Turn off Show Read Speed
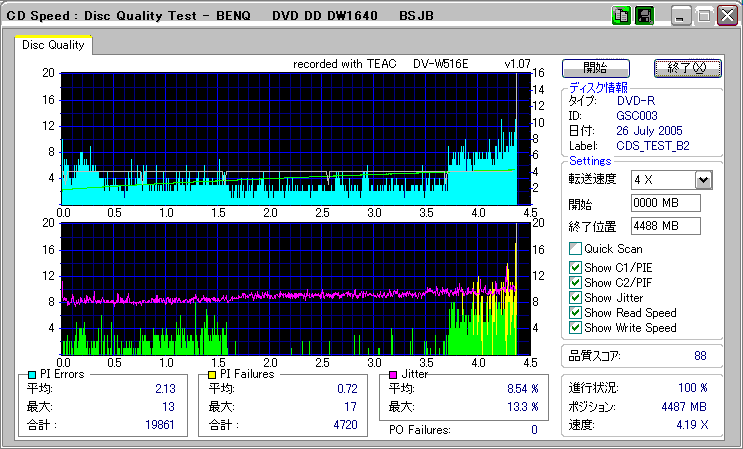Screen dimensions: 743x449 coord(575,312)
